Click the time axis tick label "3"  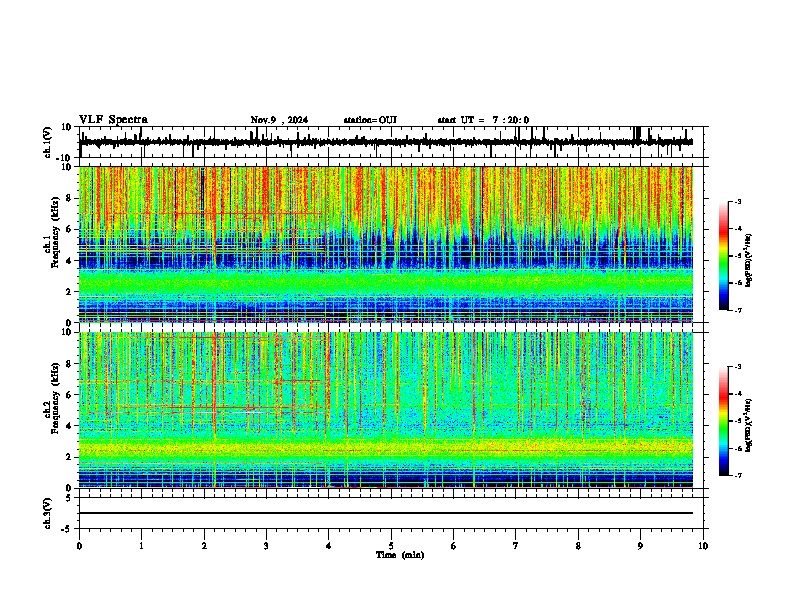pos(266,546)
